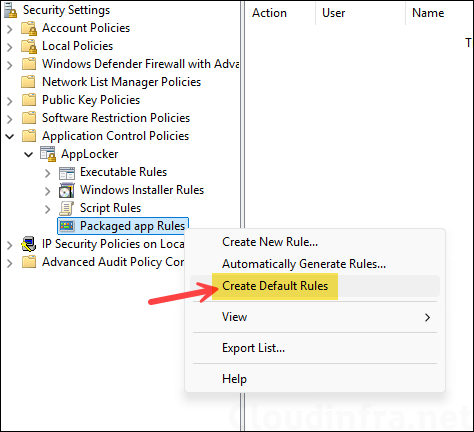This screenshot has height=432, width=474.
Task: Choose Create New Rule... from context menu
Action: point(315,242)
